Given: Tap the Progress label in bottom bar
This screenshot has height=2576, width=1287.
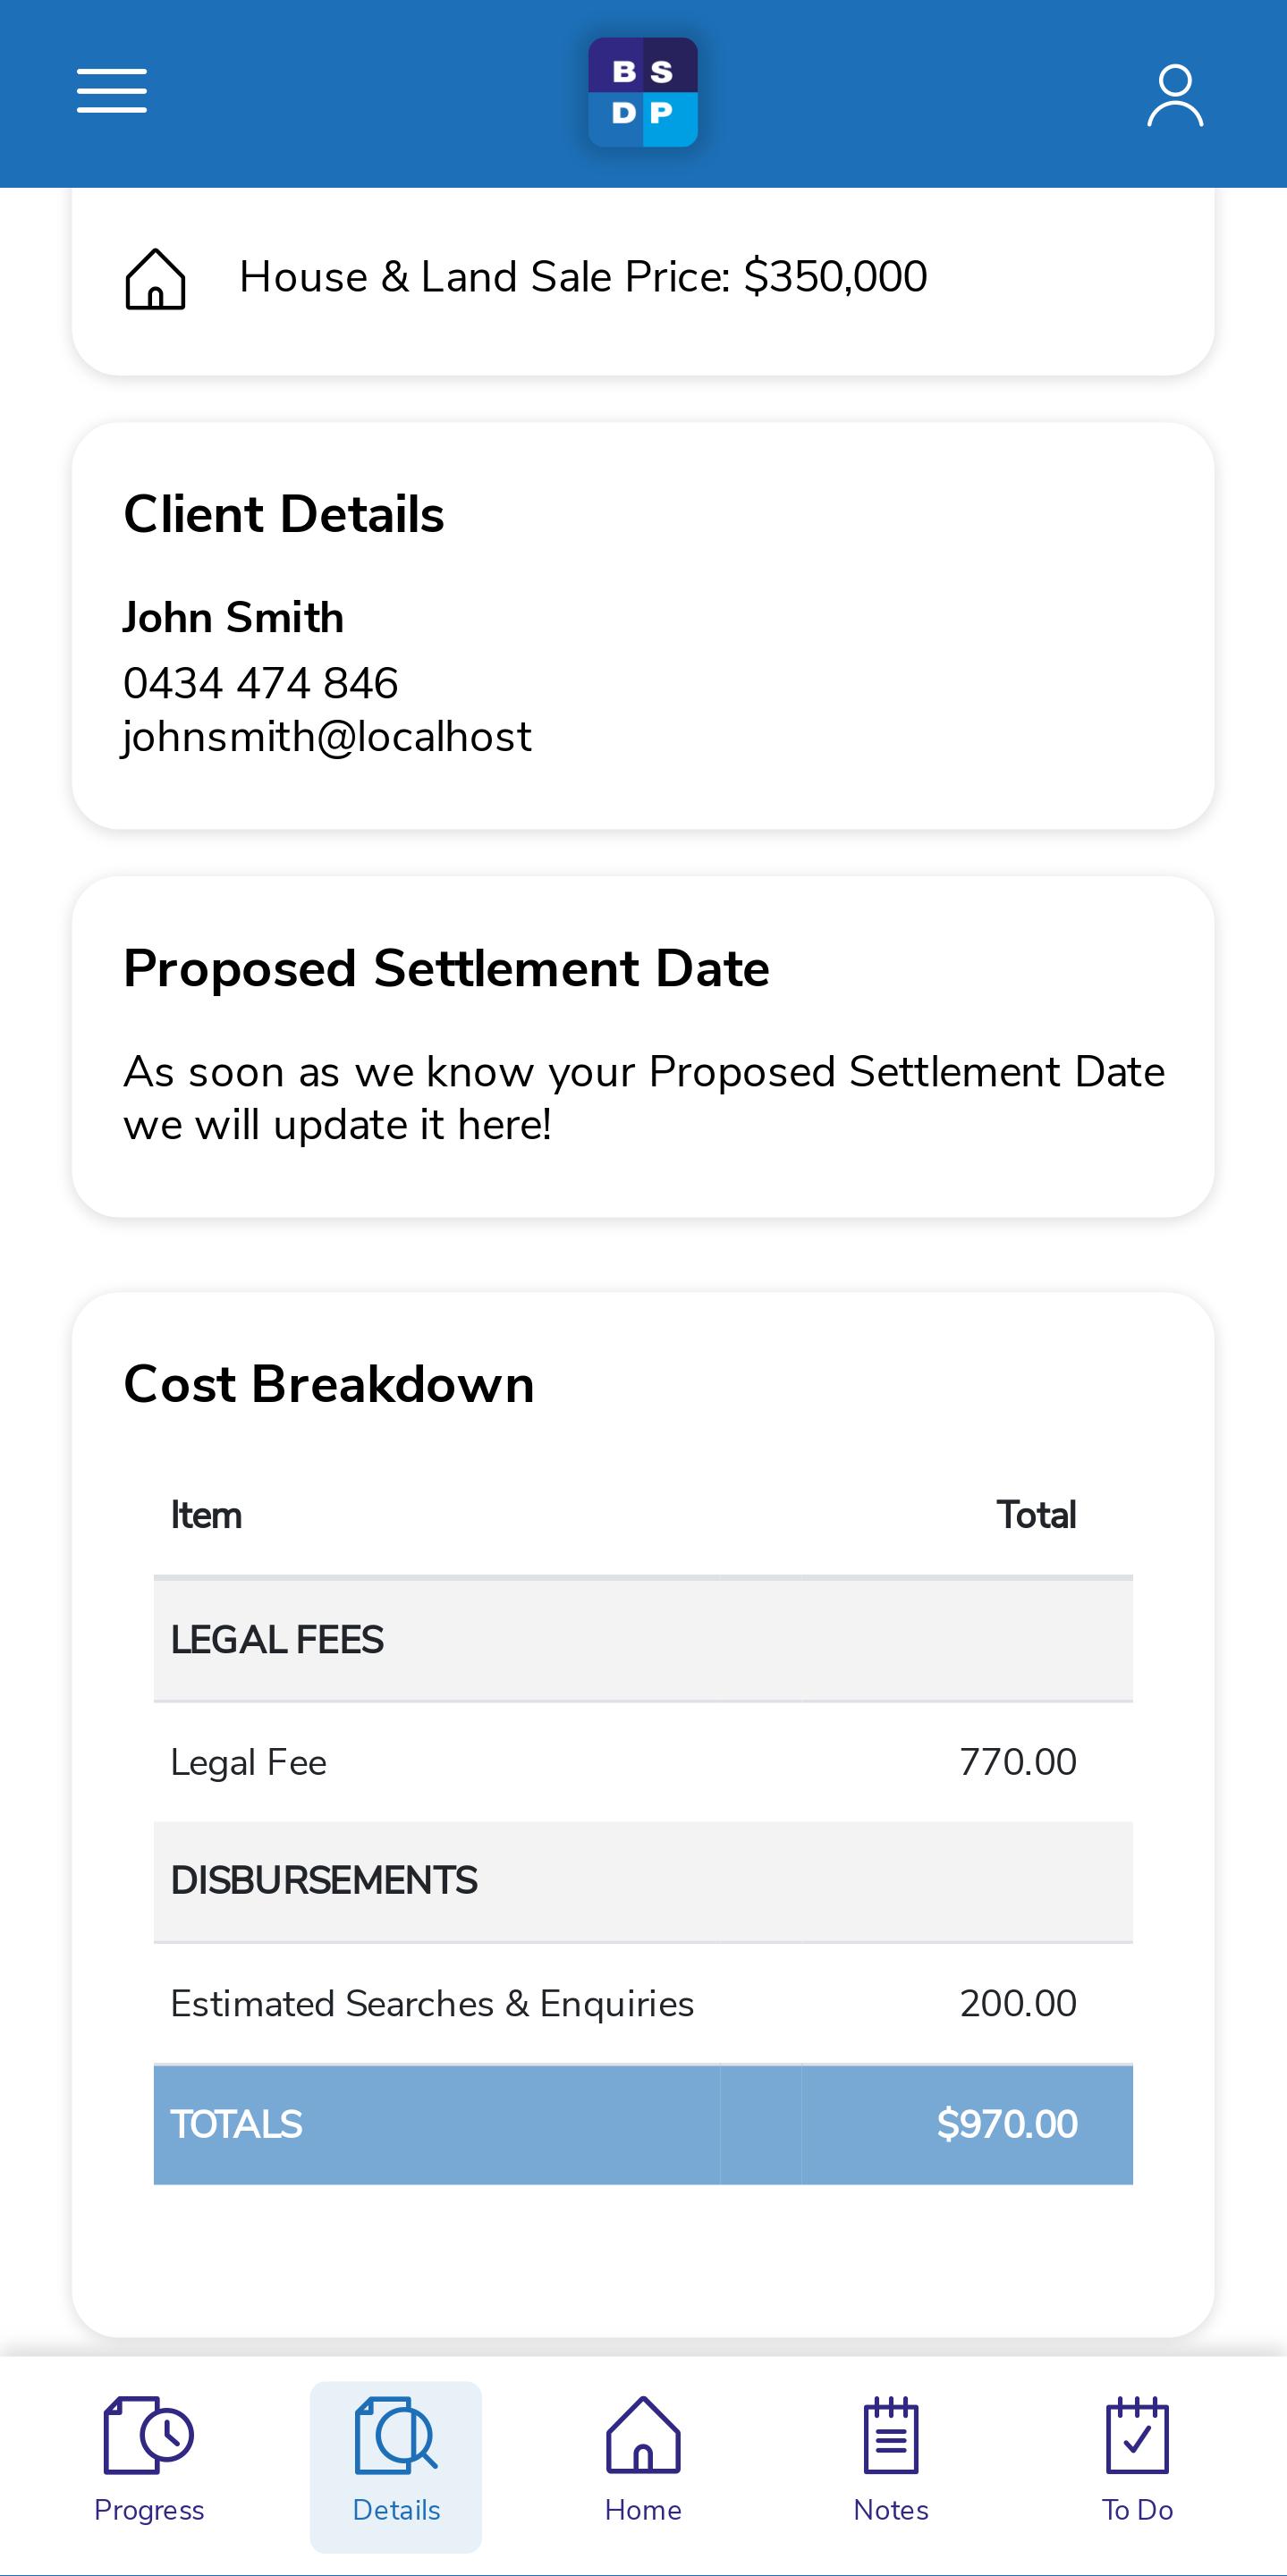Looking at the screenshot, I should [x=149, y=2510].
